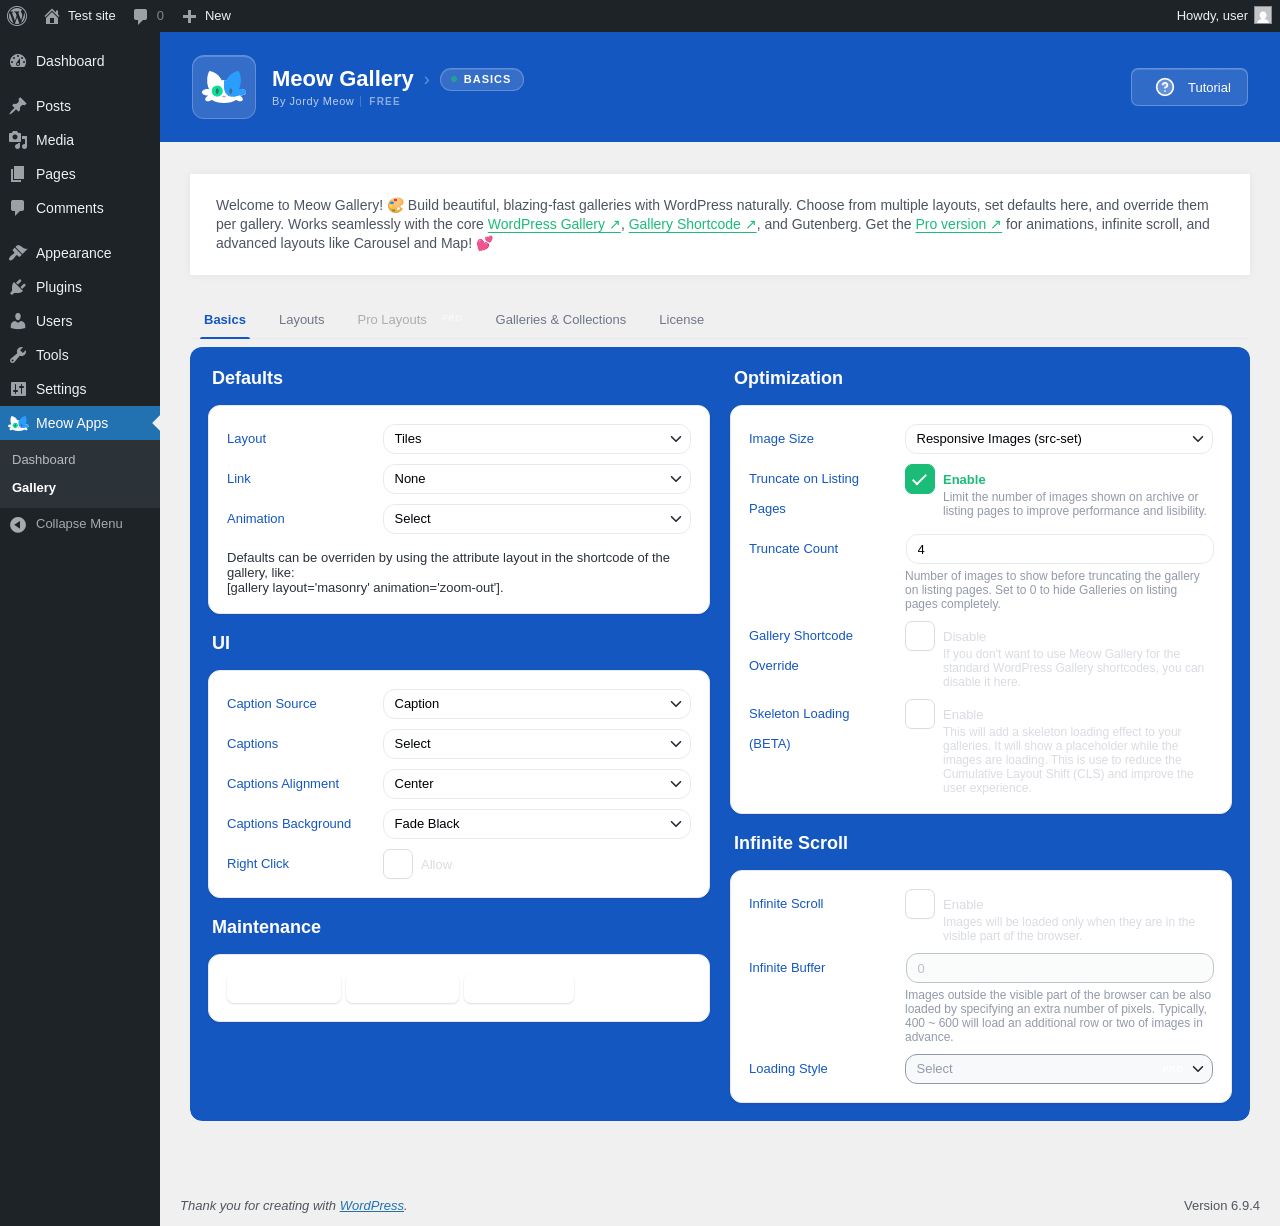Expand the Image Size dropdown
This screenshot has height=1226, width=1280.
(1059, 439)
